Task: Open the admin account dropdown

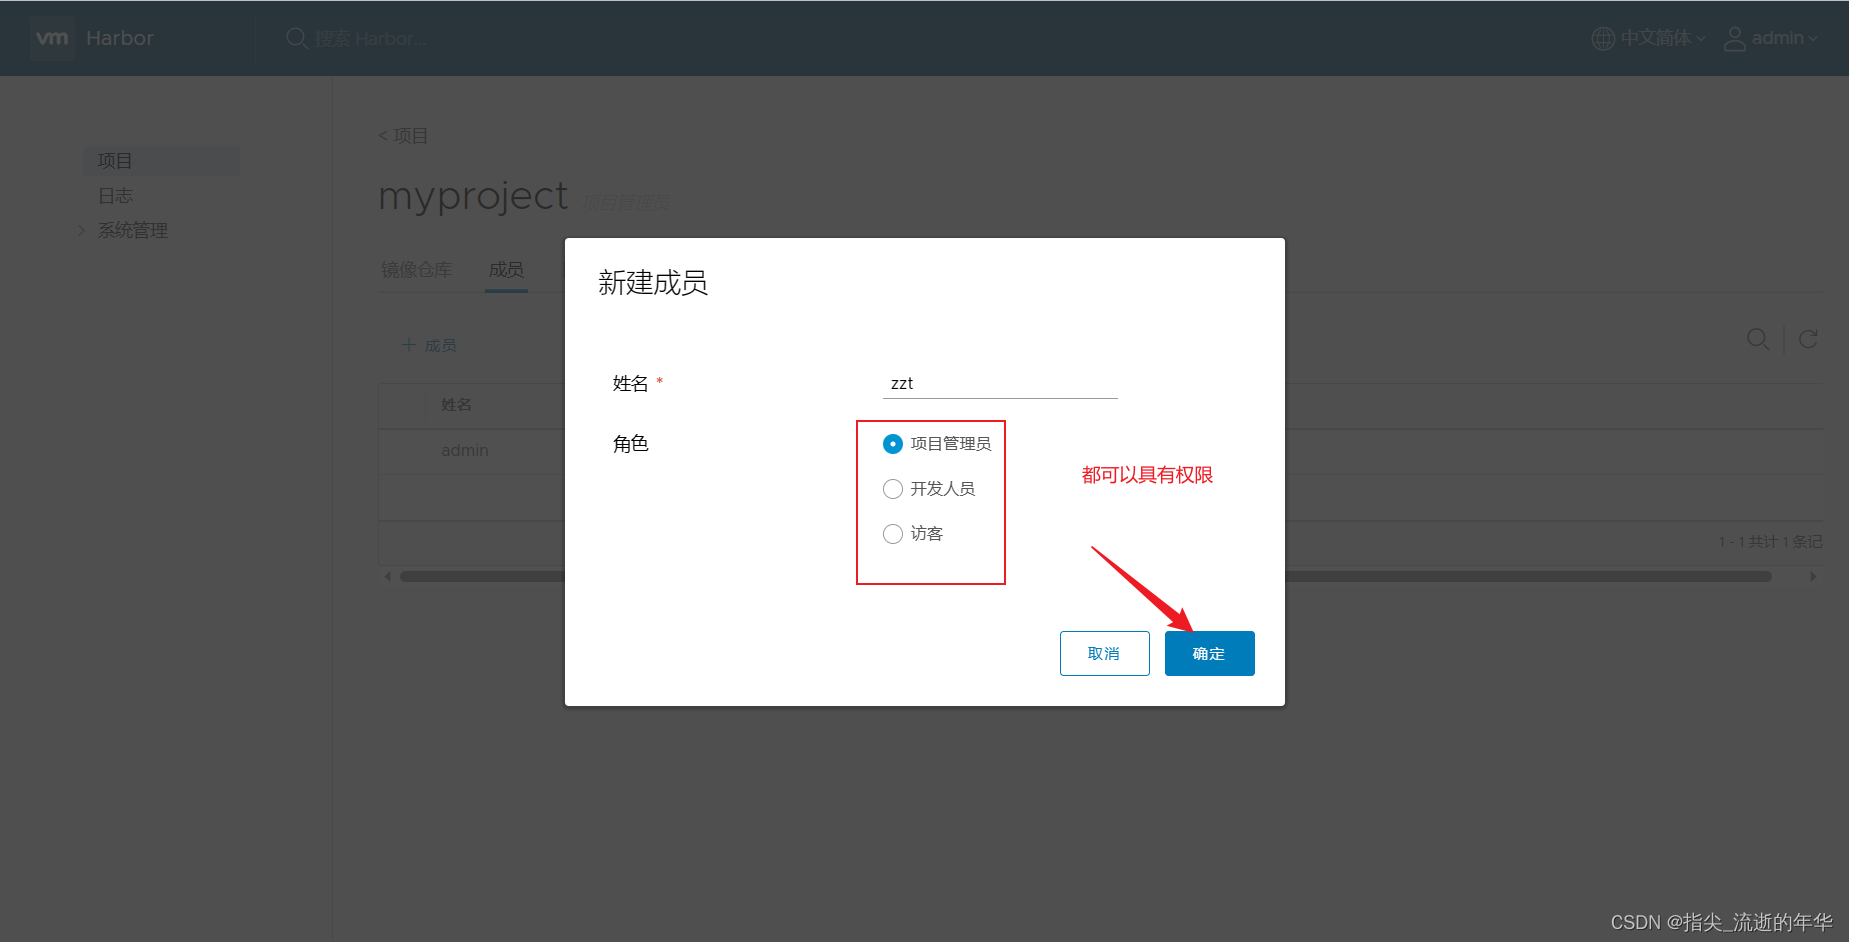Action: [x=1784, y=38]
